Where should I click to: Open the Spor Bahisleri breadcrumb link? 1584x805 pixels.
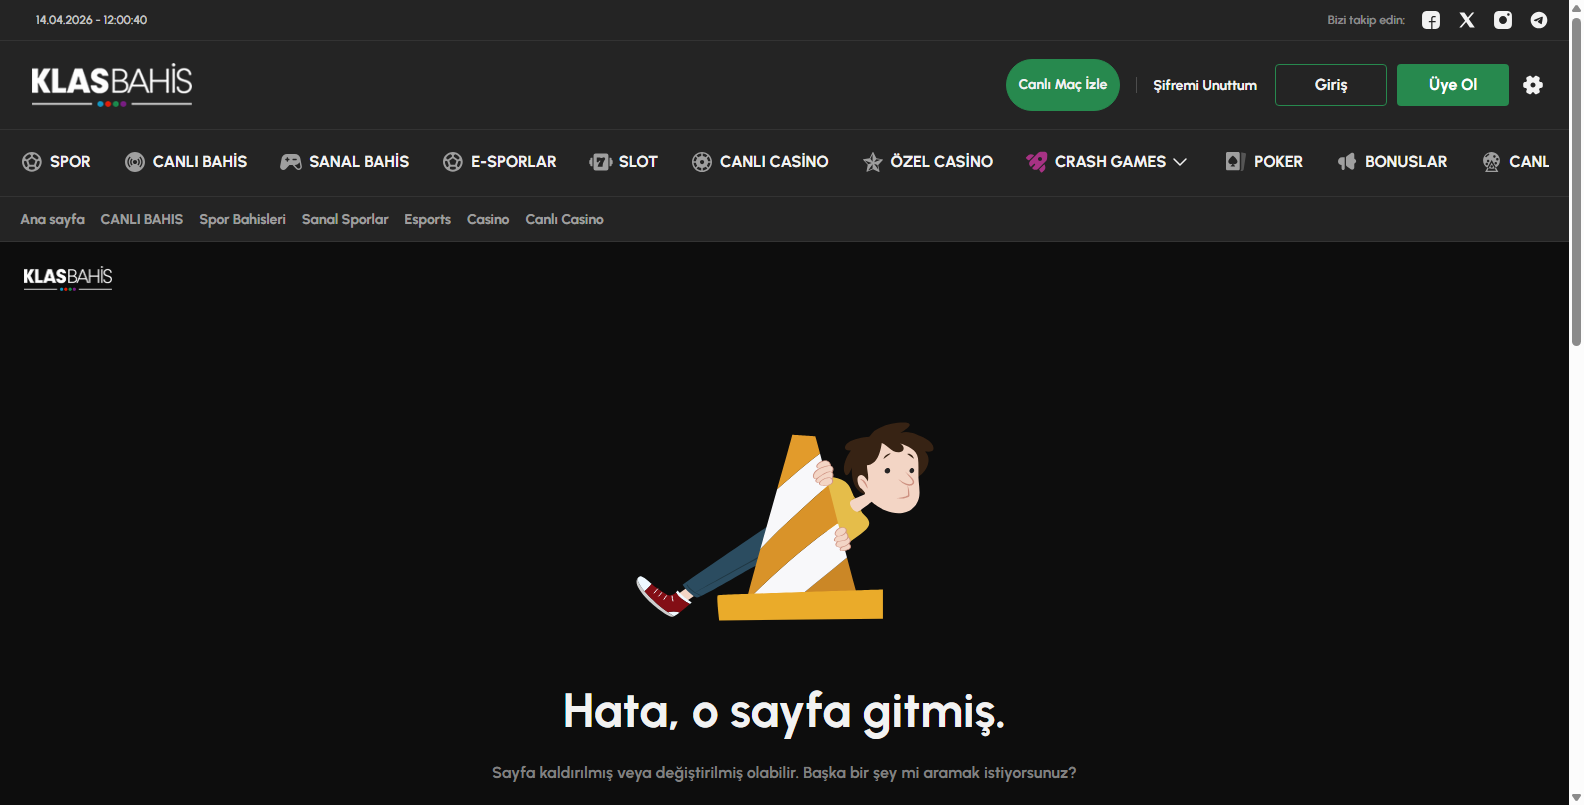(242, 219)
